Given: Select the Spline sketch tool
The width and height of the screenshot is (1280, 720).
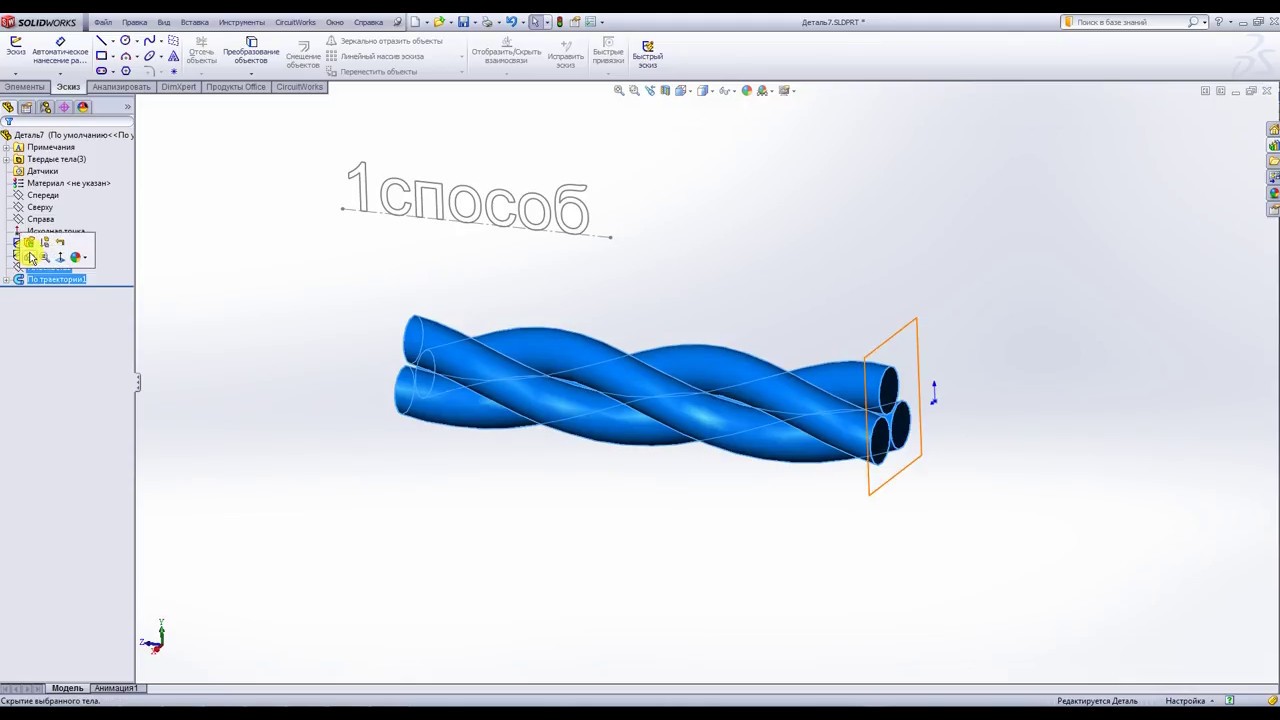Looking at the screenshot, I should 149,41.
